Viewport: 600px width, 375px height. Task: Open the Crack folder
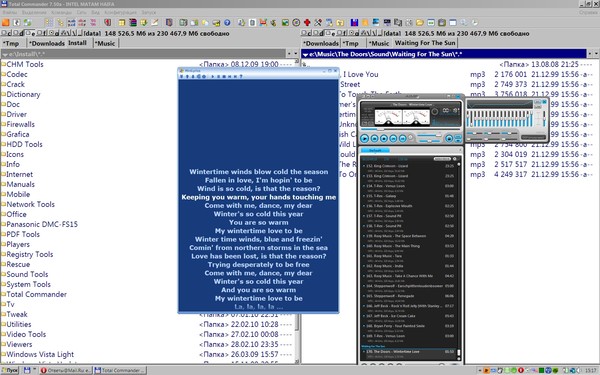[15, 84]
